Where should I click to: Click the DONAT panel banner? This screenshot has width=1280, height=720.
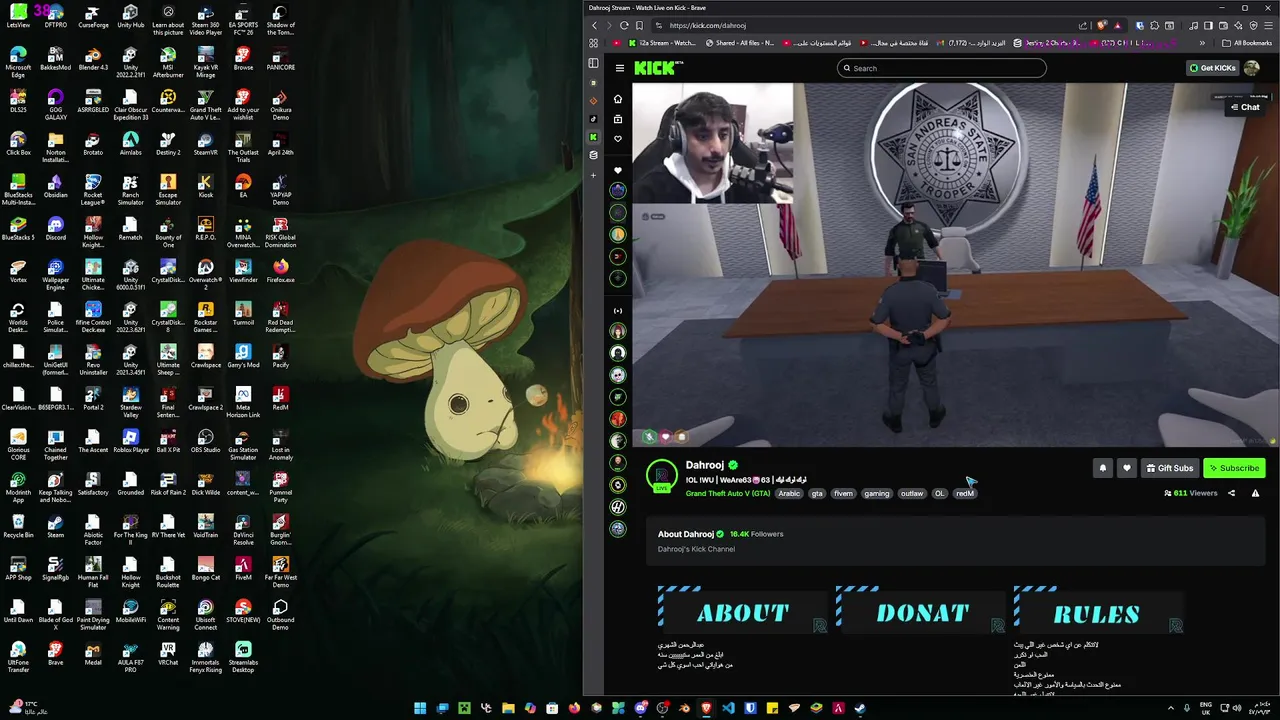point(921,610)
